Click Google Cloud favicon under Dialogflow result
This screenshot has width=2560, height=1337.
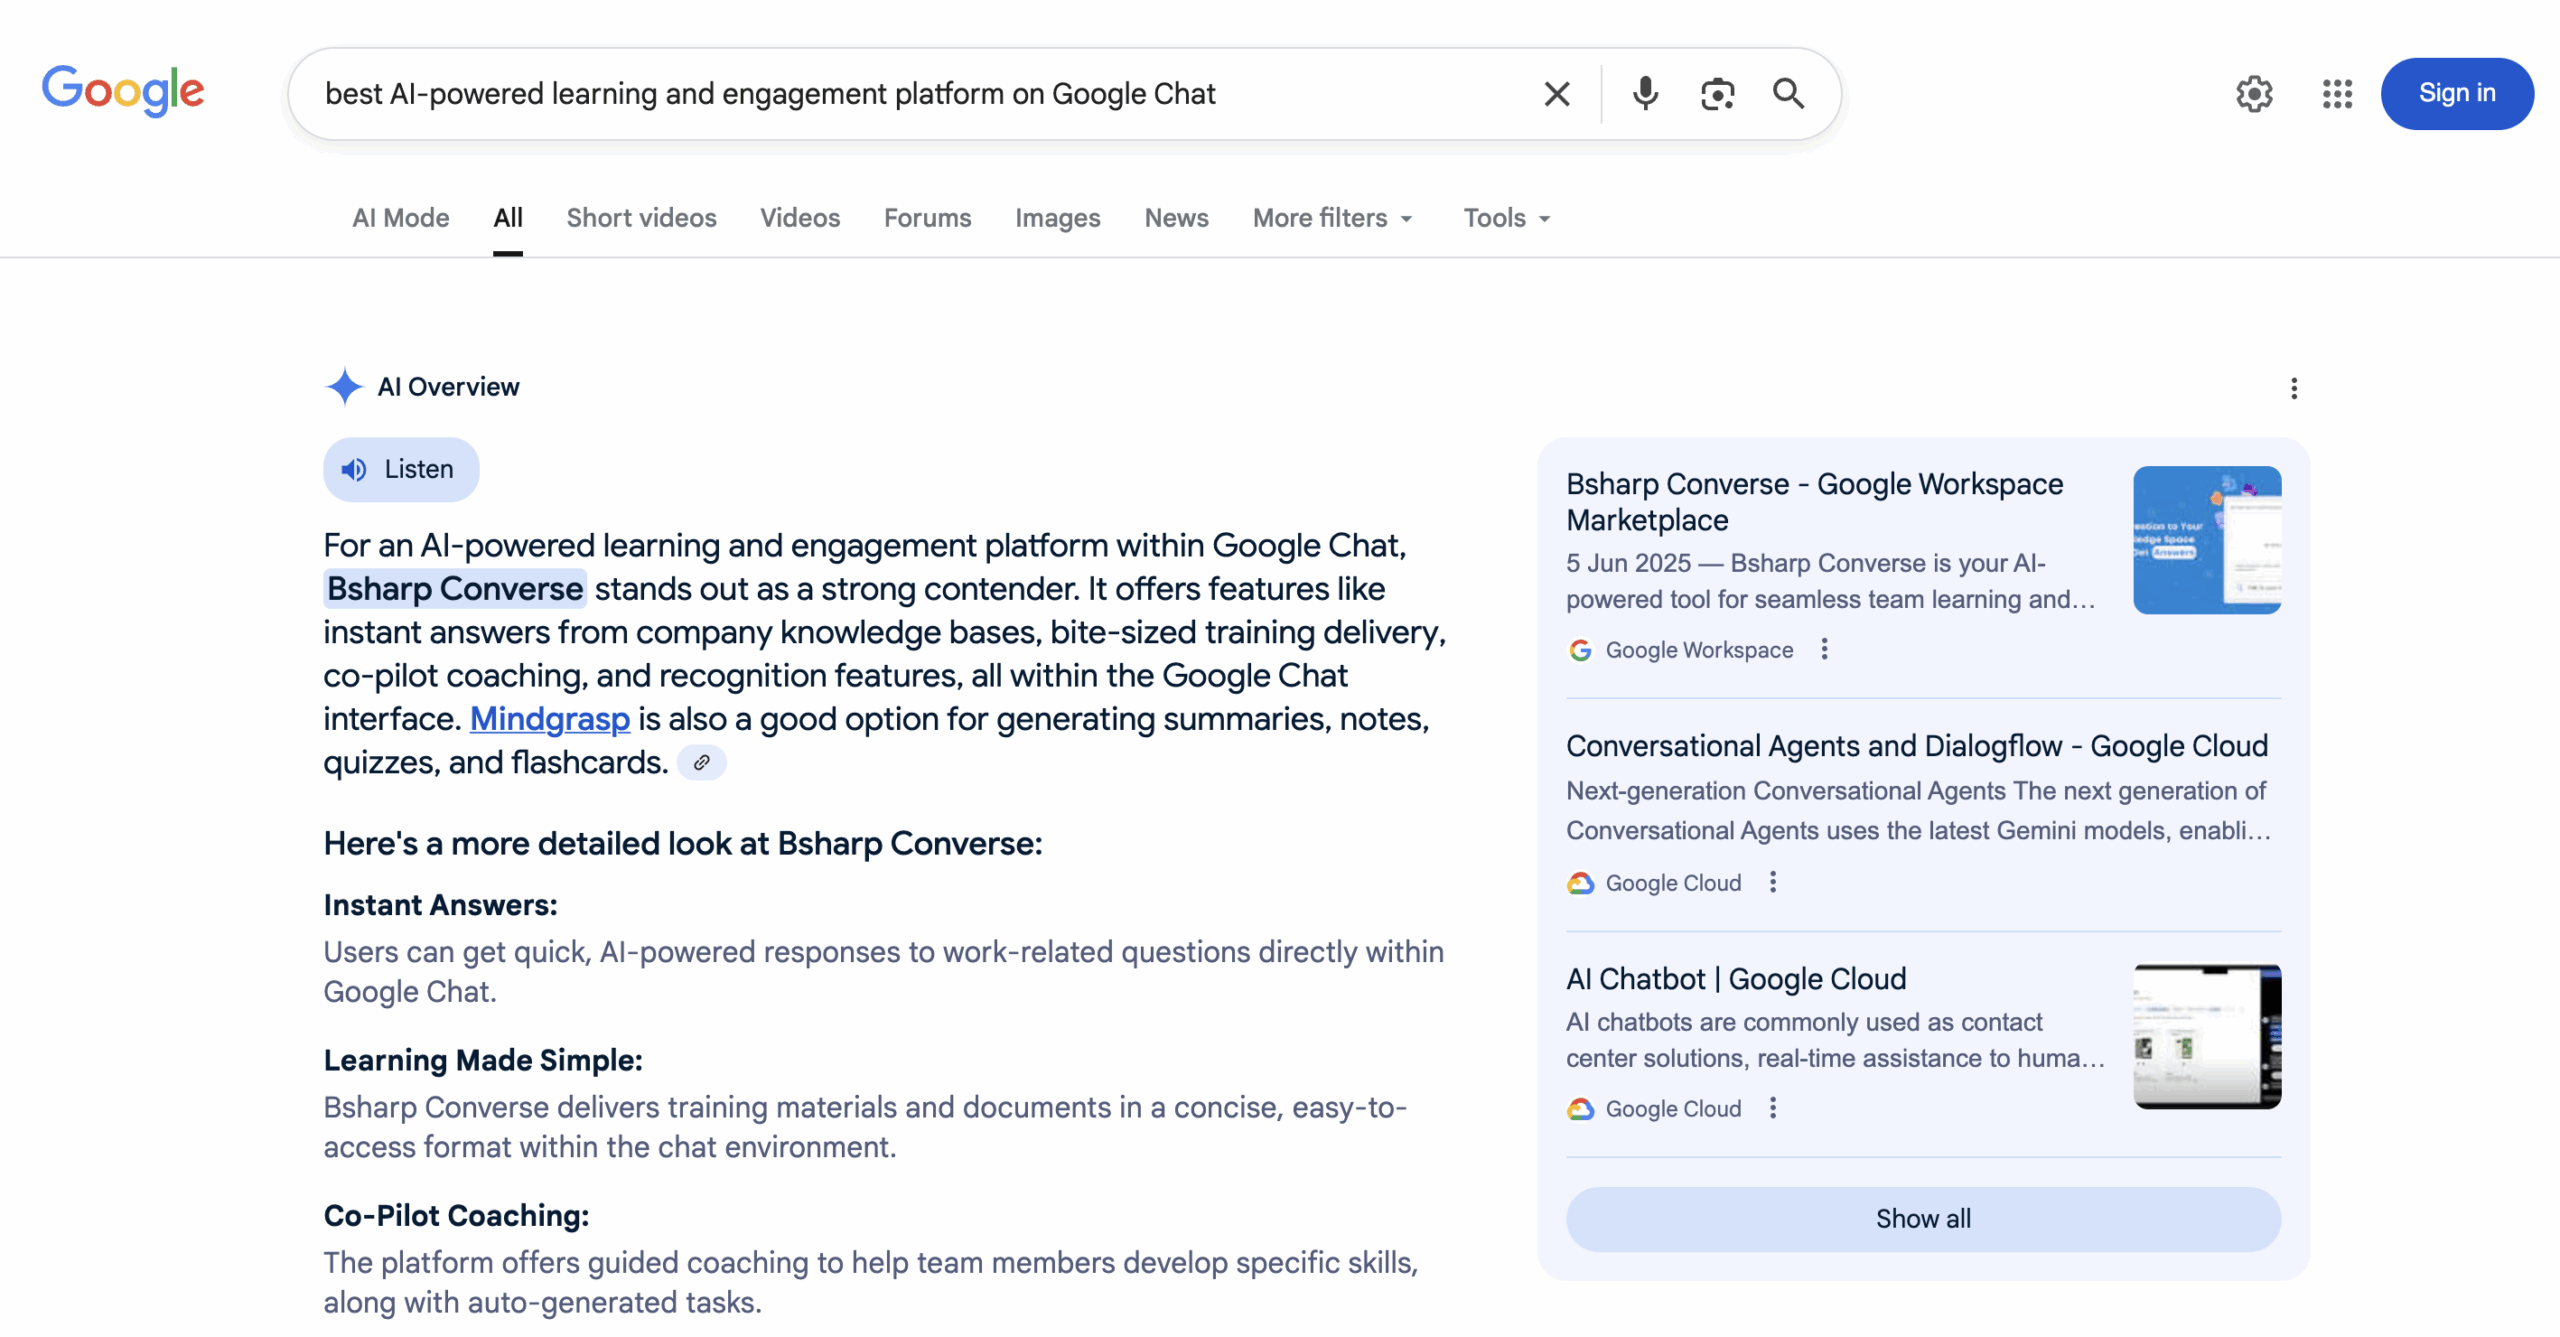(1580, 883)
